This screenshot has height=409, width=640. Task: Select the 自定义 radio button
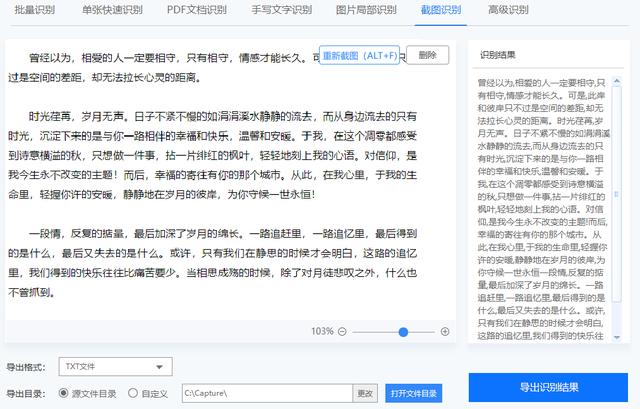(x=133, y=393)
